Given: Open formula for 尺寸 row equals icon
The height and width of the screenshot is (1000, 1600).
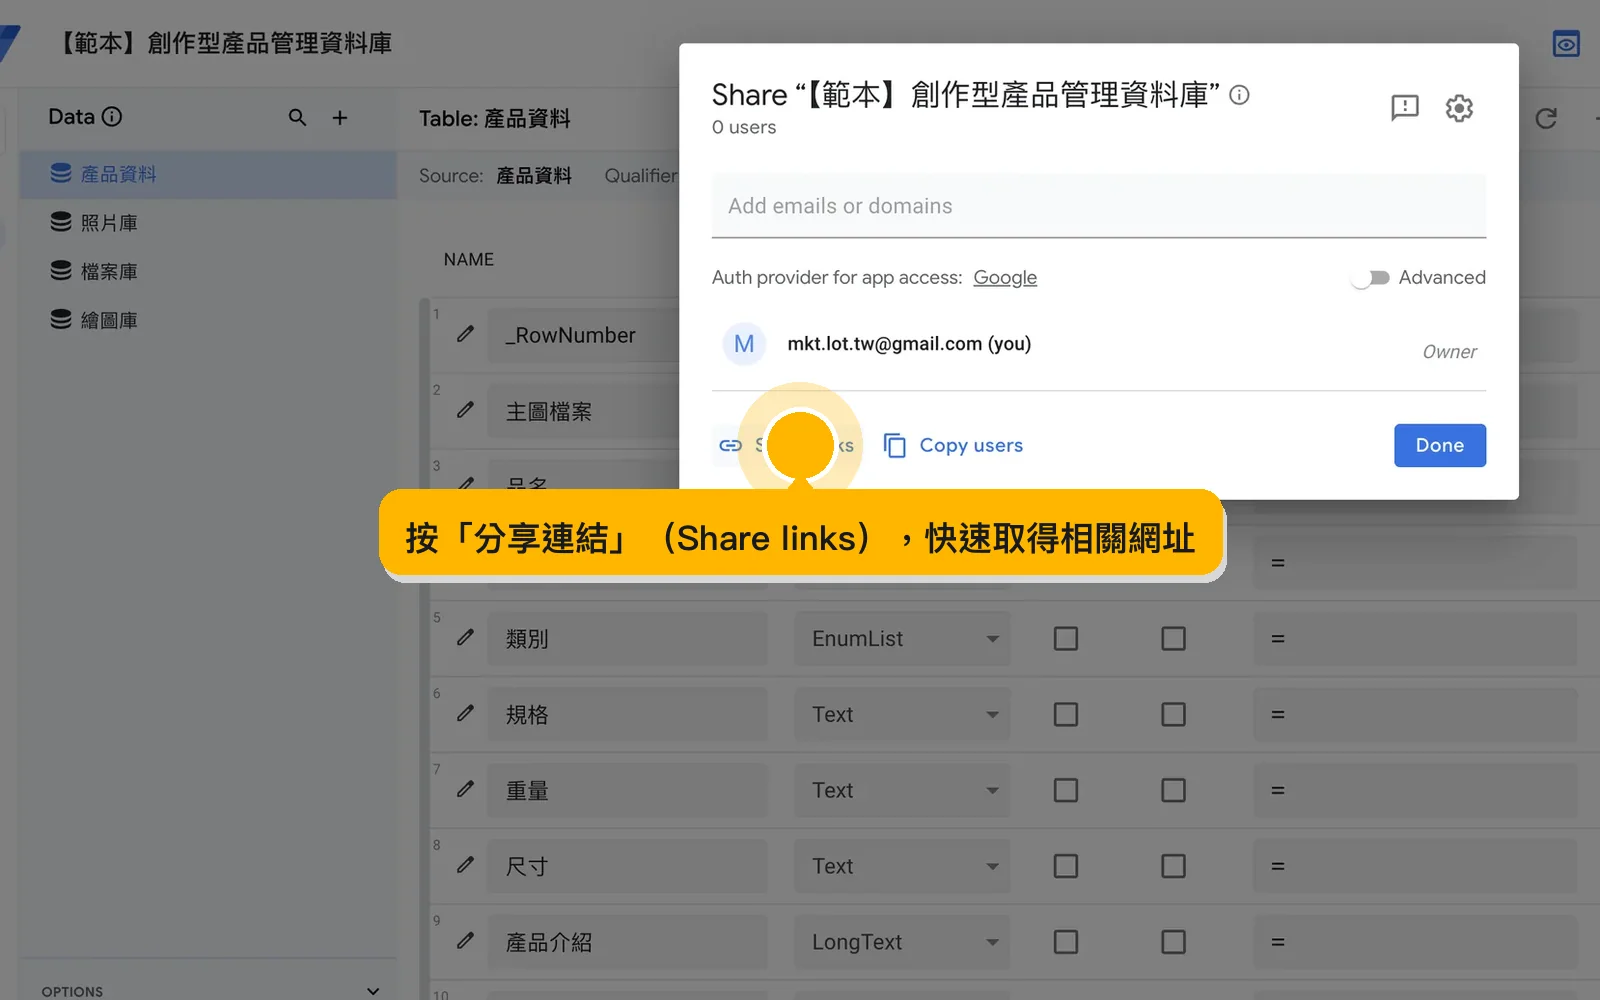Looking at the screenshot, I should pos(1277,867).
